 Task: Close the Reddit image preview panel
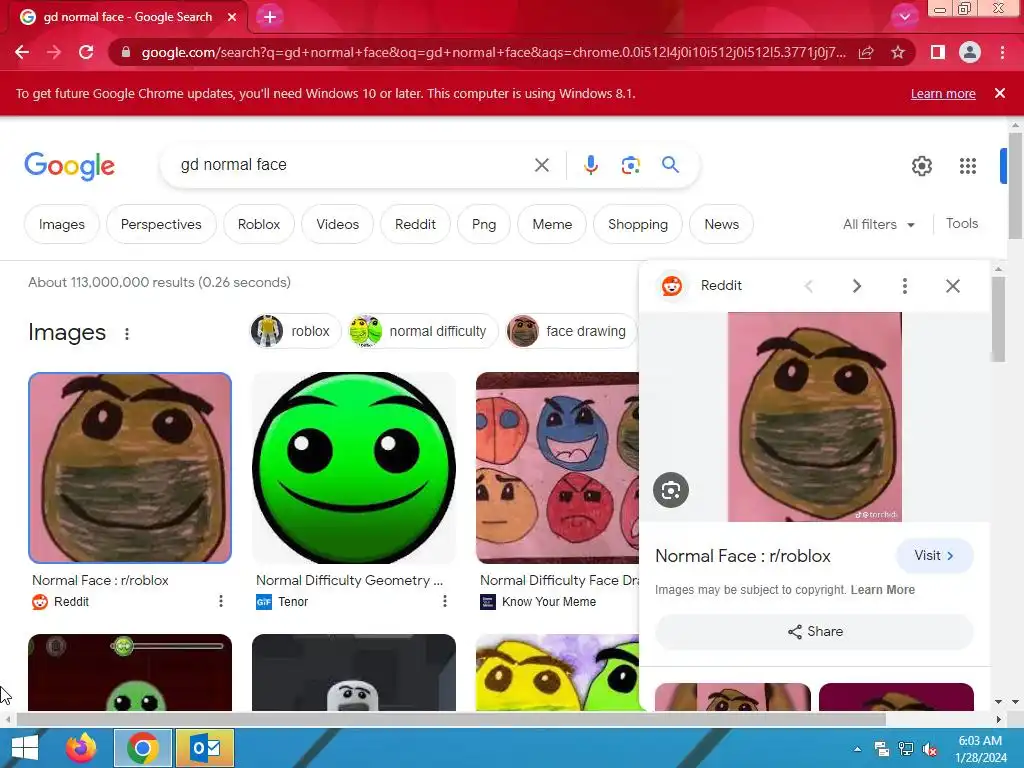953,285
